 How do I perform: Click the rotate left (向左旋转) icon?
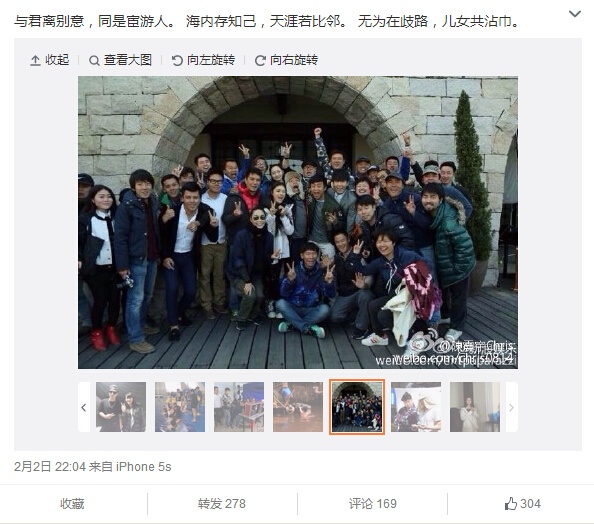pos(177,61)
